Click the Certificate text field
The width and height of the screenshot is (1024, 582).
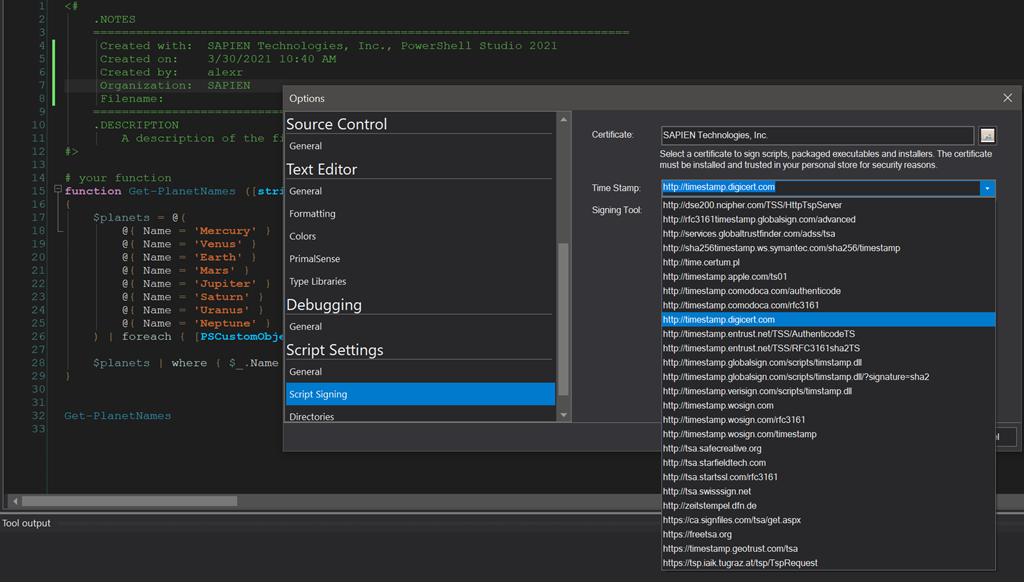pyautogui.click(x=817, y=135)
